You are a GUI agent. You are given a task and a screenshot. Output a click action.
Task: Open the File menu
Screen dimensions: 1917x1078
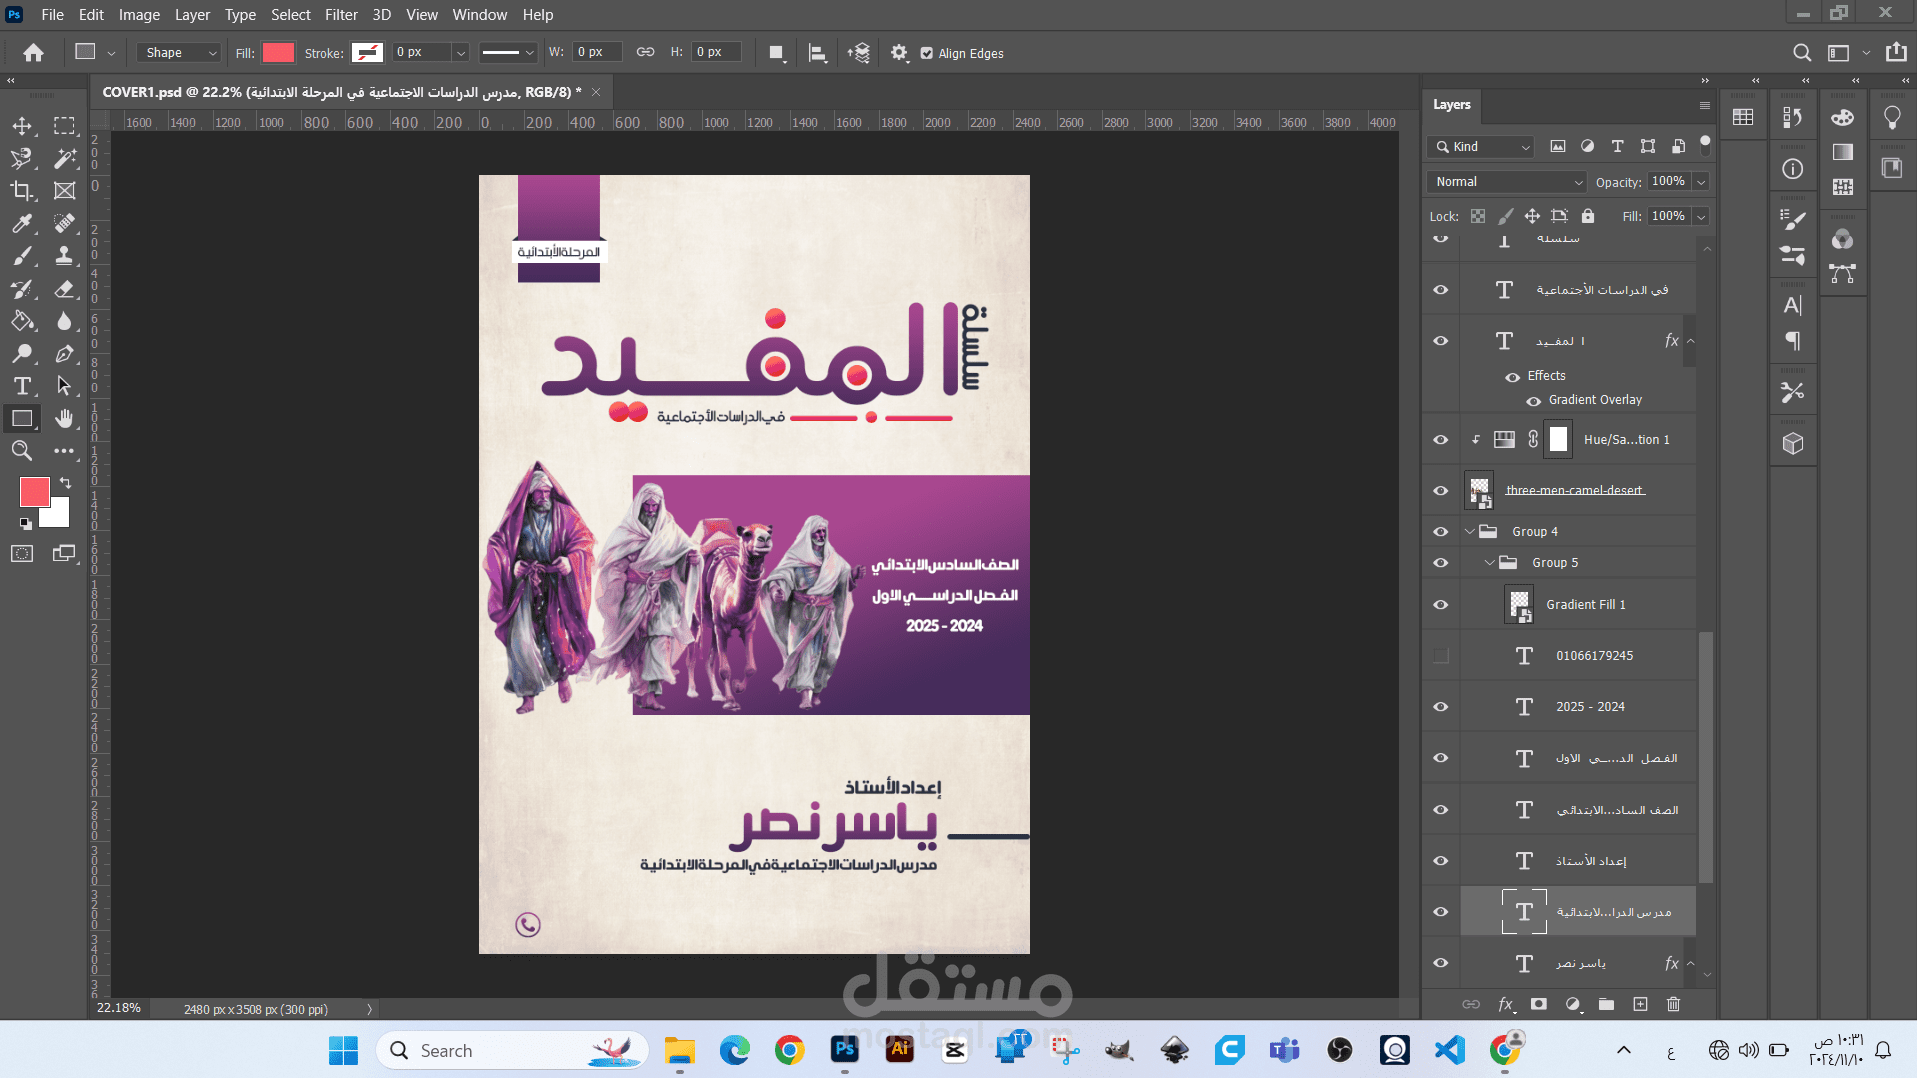52,14
